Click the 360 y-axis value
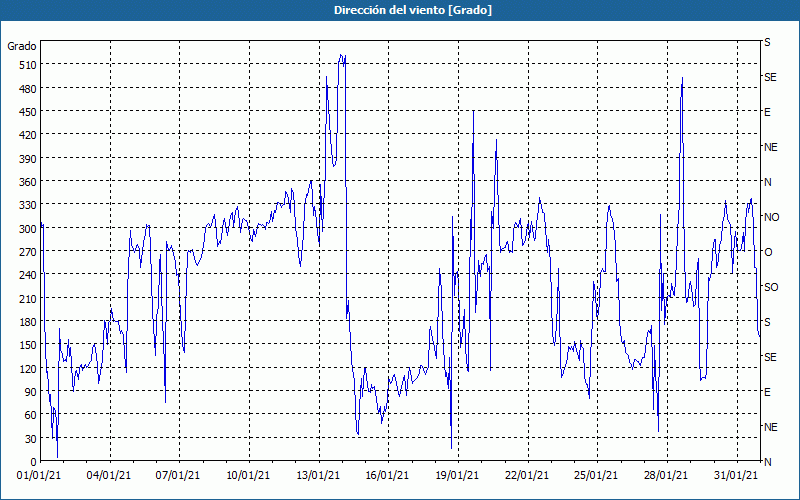 pos(27,182)
